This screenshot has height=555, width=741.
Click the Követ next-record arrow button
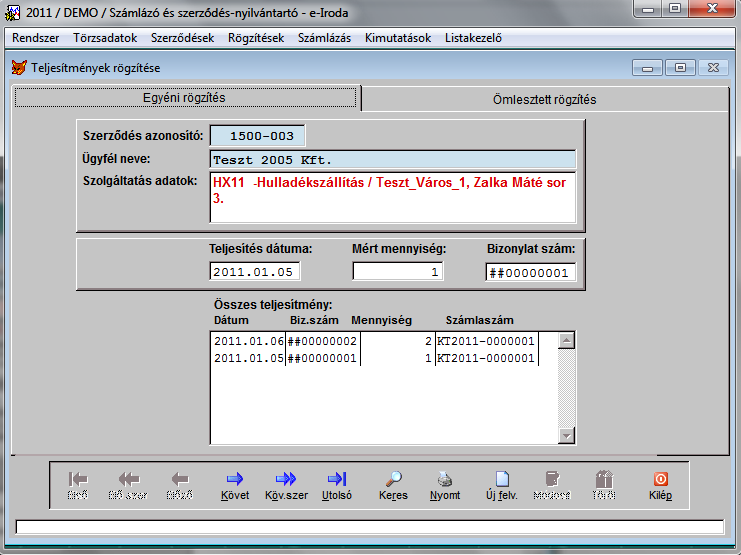tap(235, 483)
